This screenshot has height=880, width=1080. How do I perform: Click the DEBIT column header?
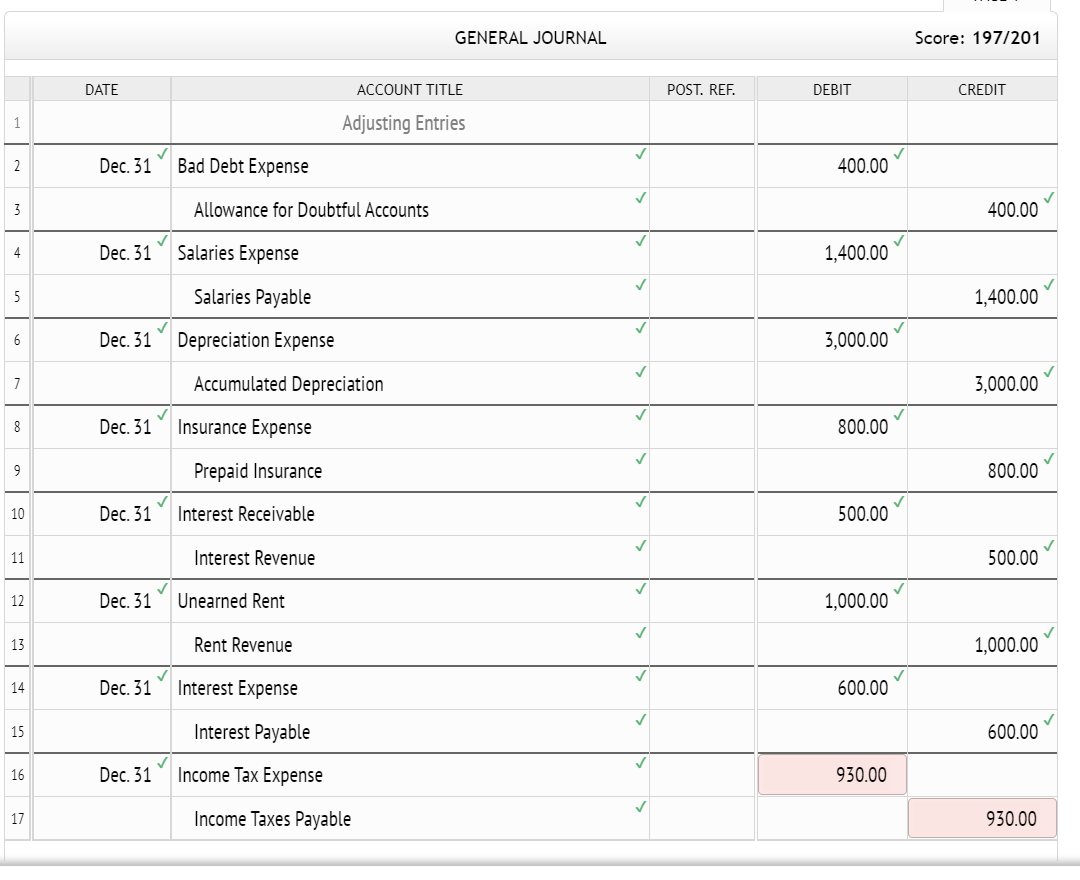tap(832, 90)
